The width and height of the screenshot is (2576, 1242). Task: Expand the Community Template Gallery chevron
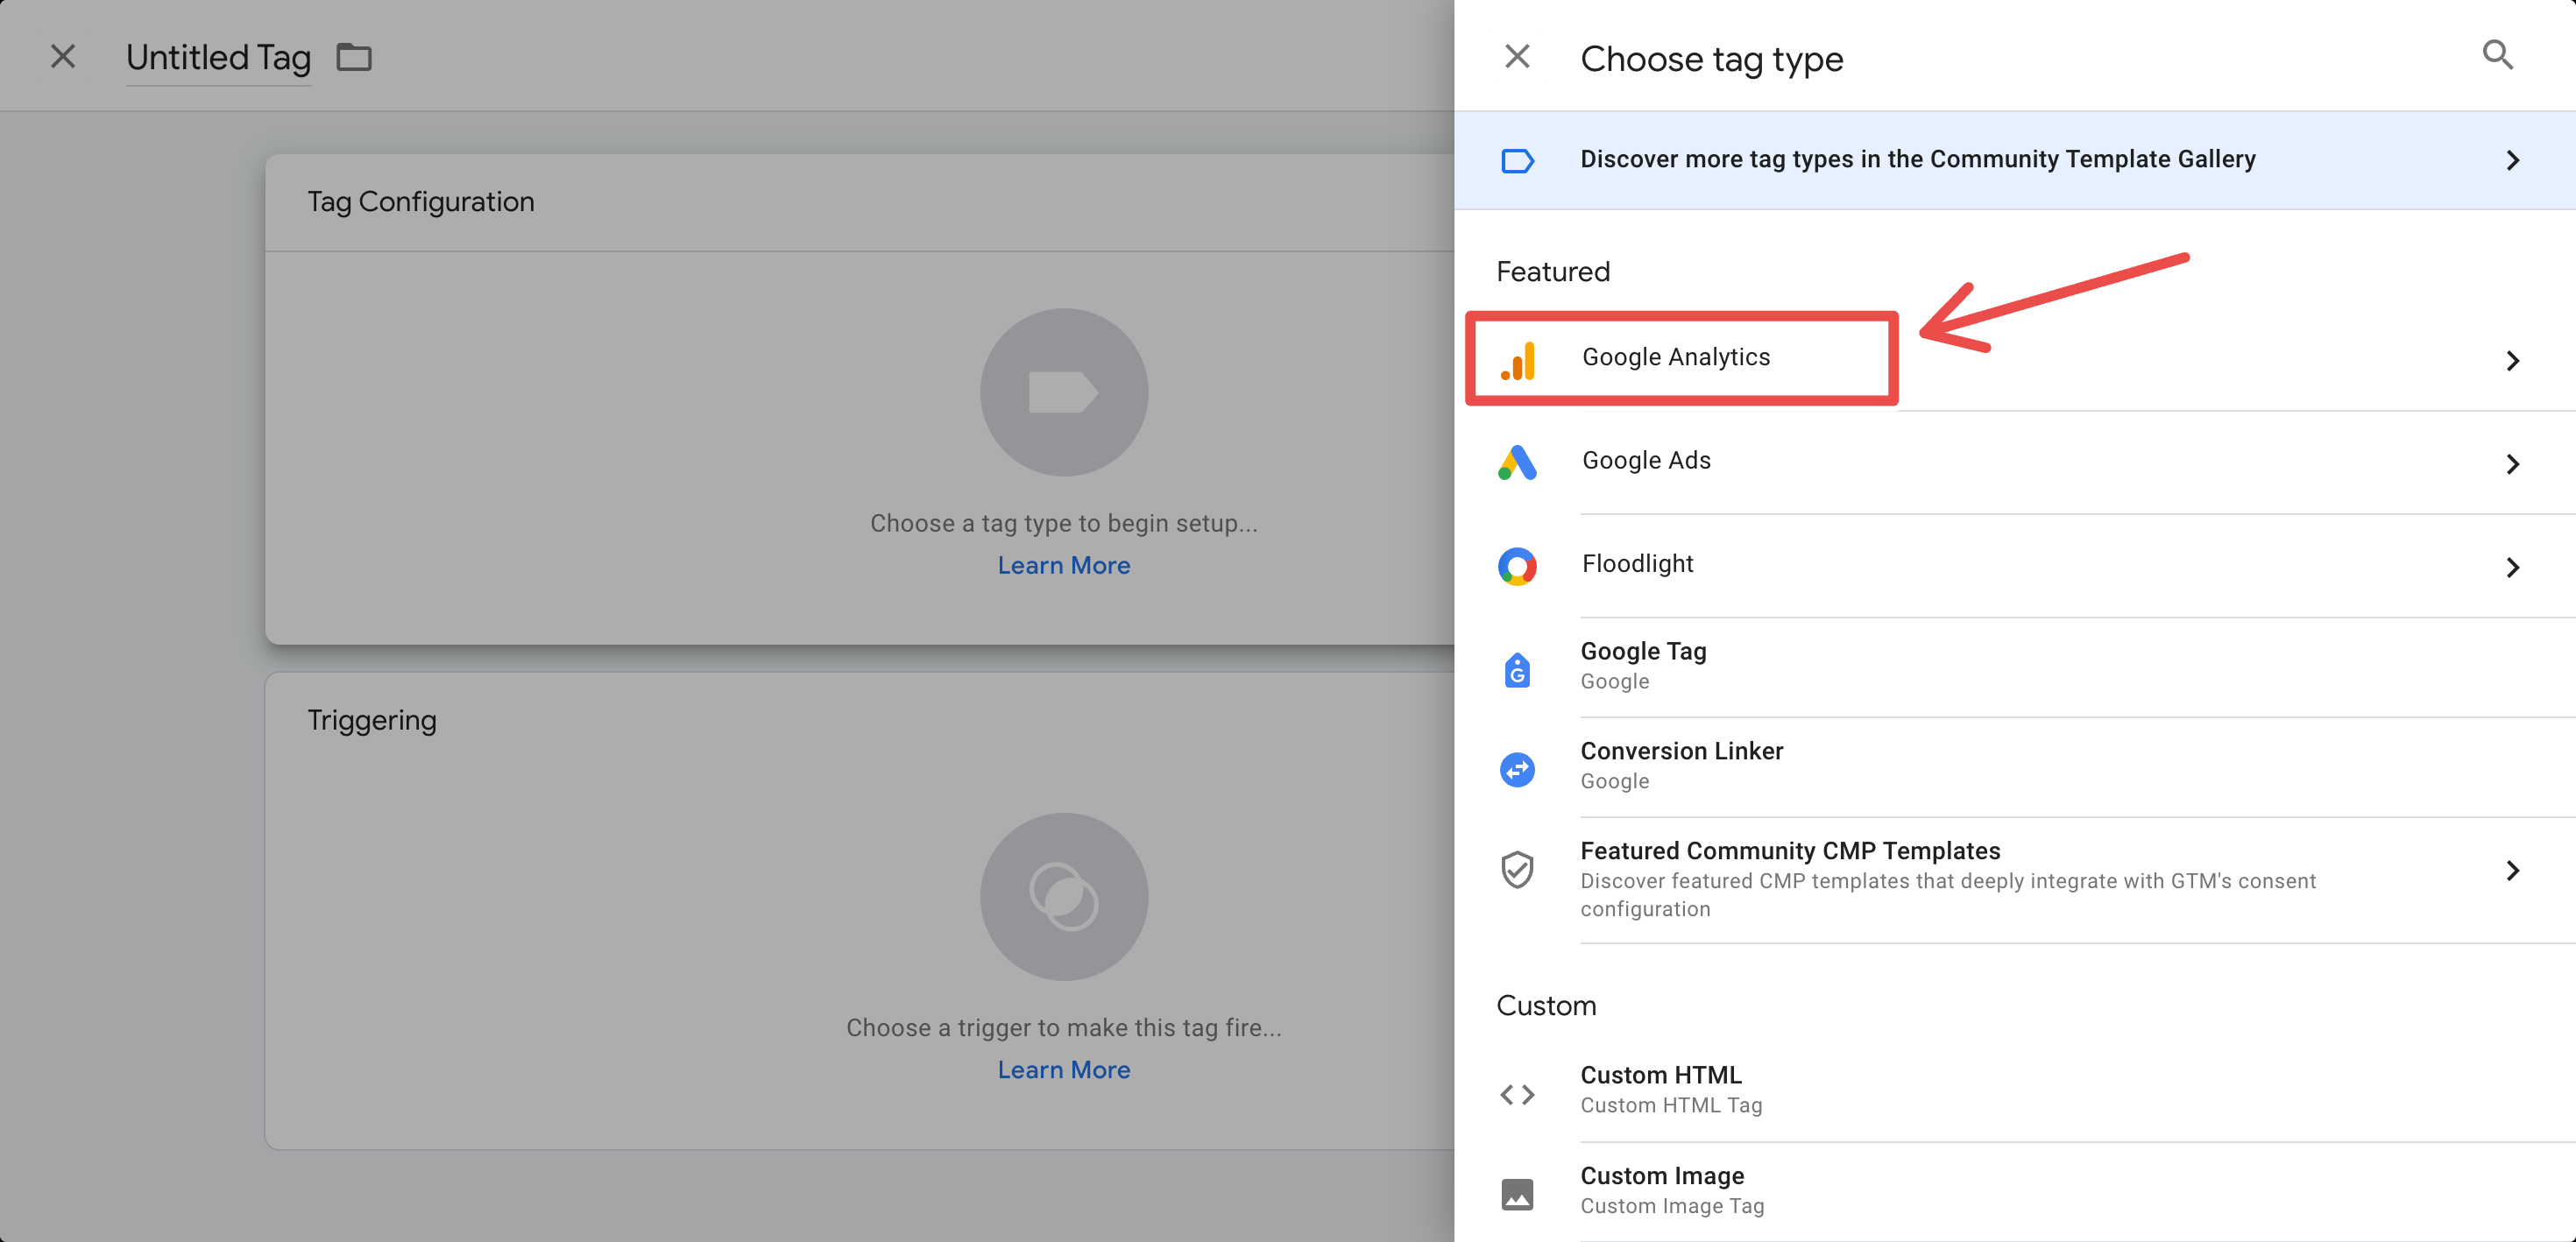pos(2513,160)
